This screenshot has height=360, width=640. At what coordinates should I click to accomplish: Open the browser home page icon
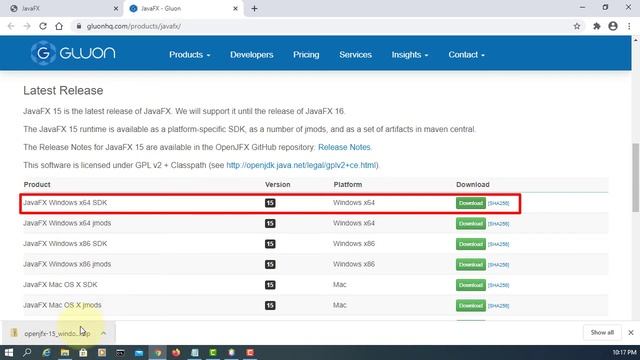tap(59, 26)
